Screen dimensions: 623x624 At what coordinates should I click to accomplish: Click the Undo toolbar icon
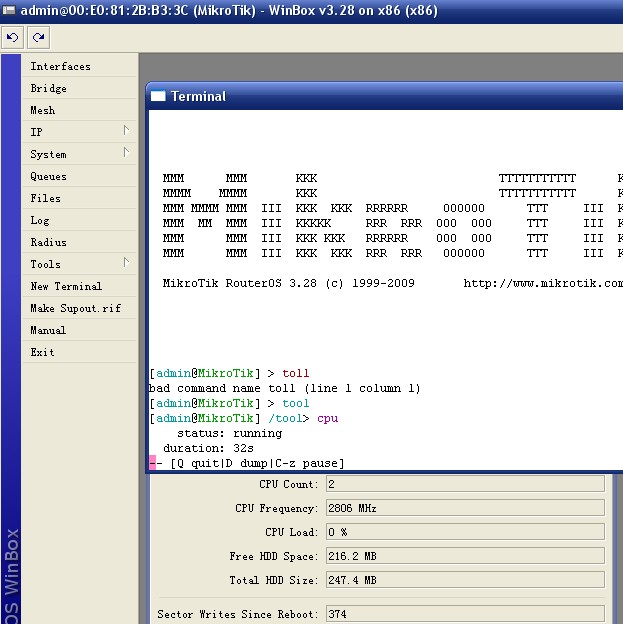pos(12,38)
